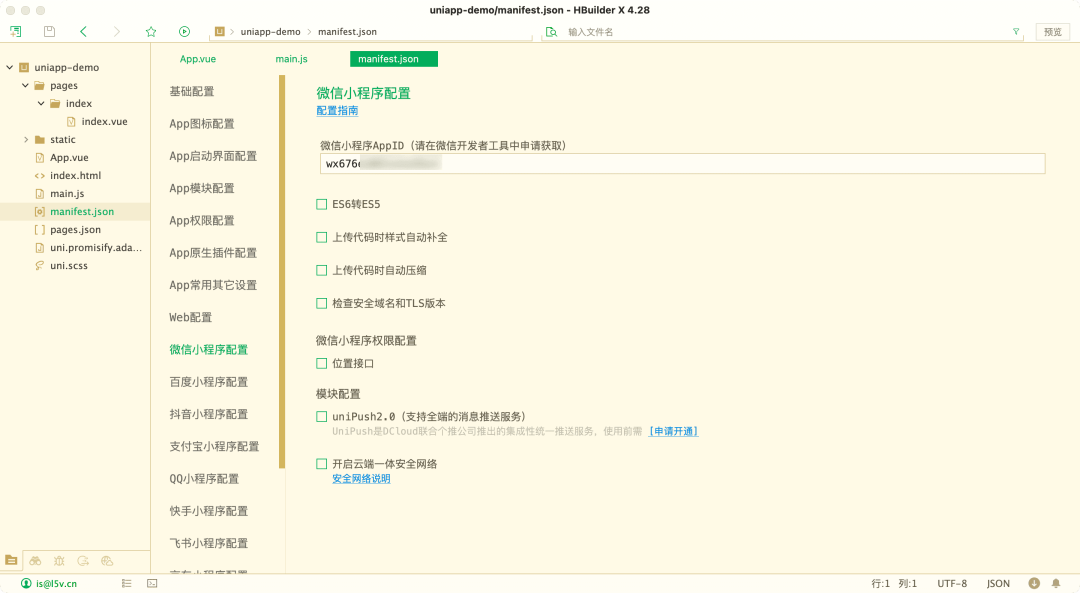Image resolution: width=1080 pixels, height=593 pixels.
Task: Click the 申请开通 link
Action: click(673, 431)
